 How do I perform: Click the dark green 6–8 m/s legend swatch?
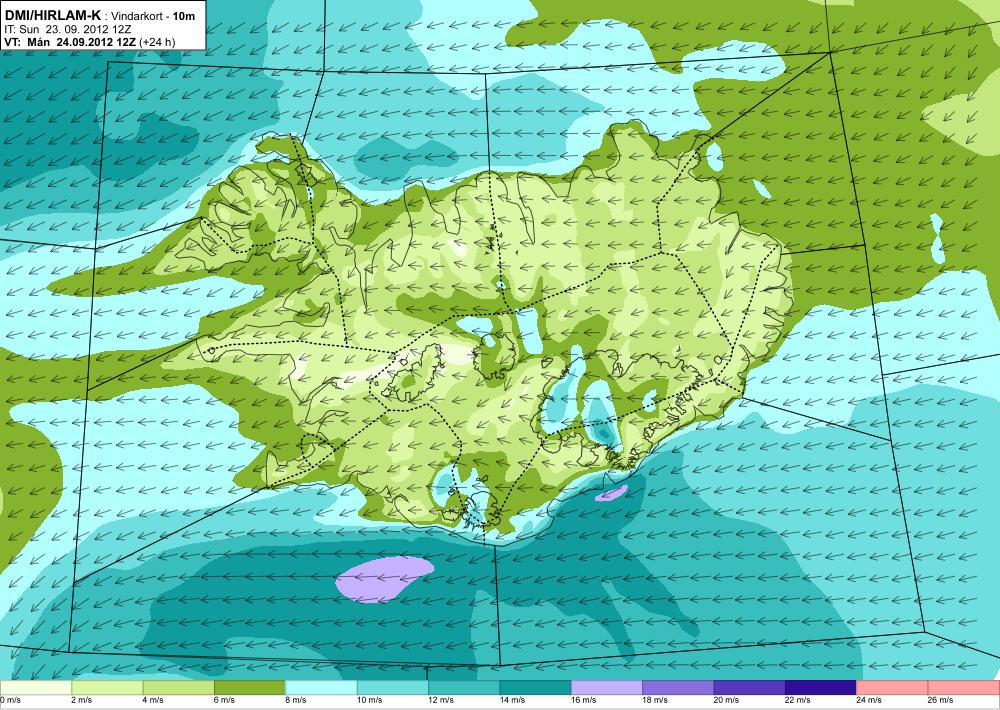coord(250,688)
